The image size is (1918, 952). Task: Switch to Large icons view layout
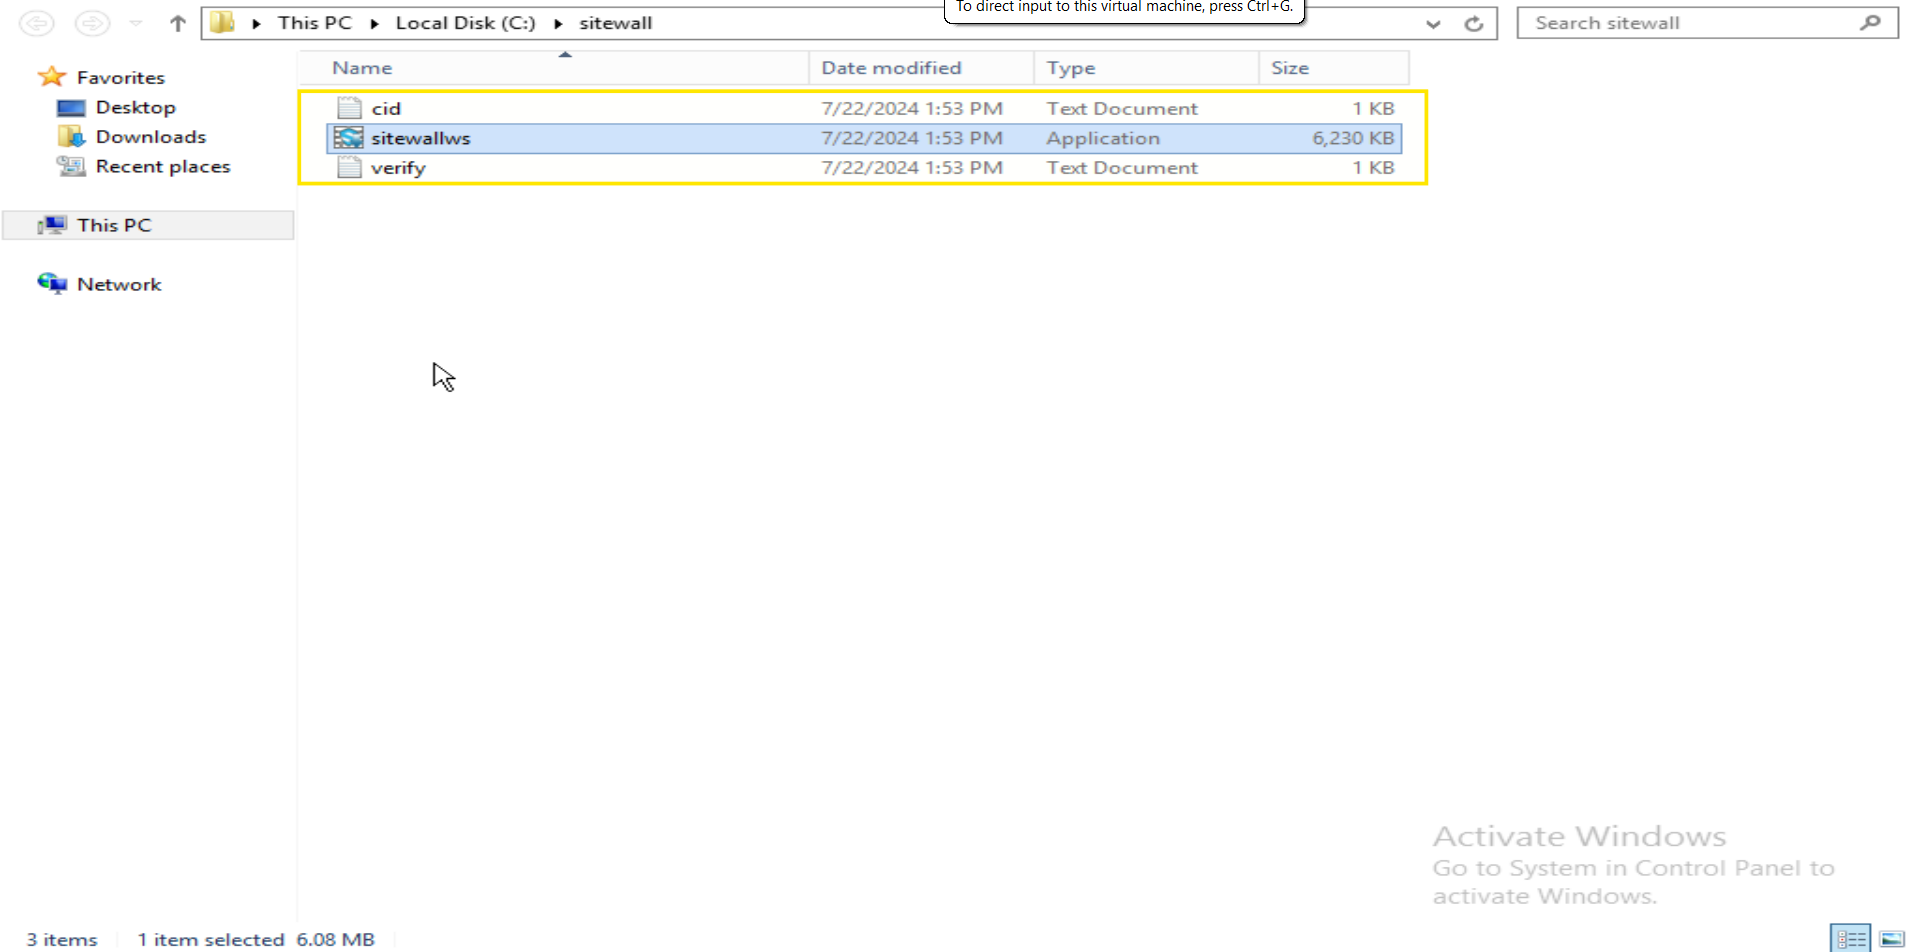[x=1892, y=938]
